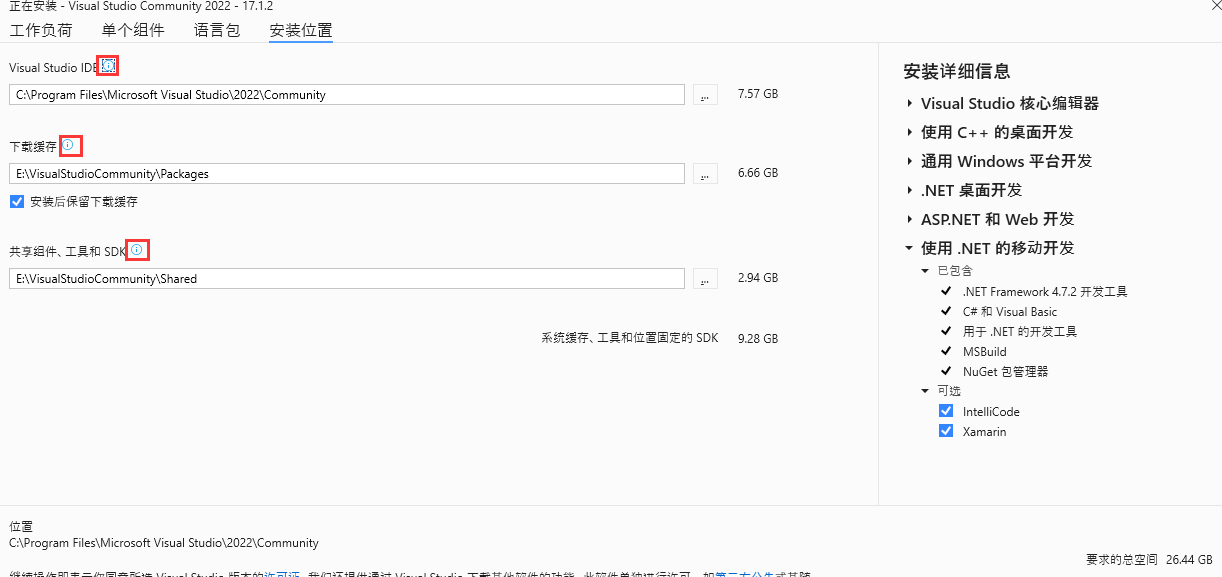Image resolution: width=1222 pixels, height=577 pixels.
Task: Click the 26.44 GB total space value
Action: (x=1190, y=559)
